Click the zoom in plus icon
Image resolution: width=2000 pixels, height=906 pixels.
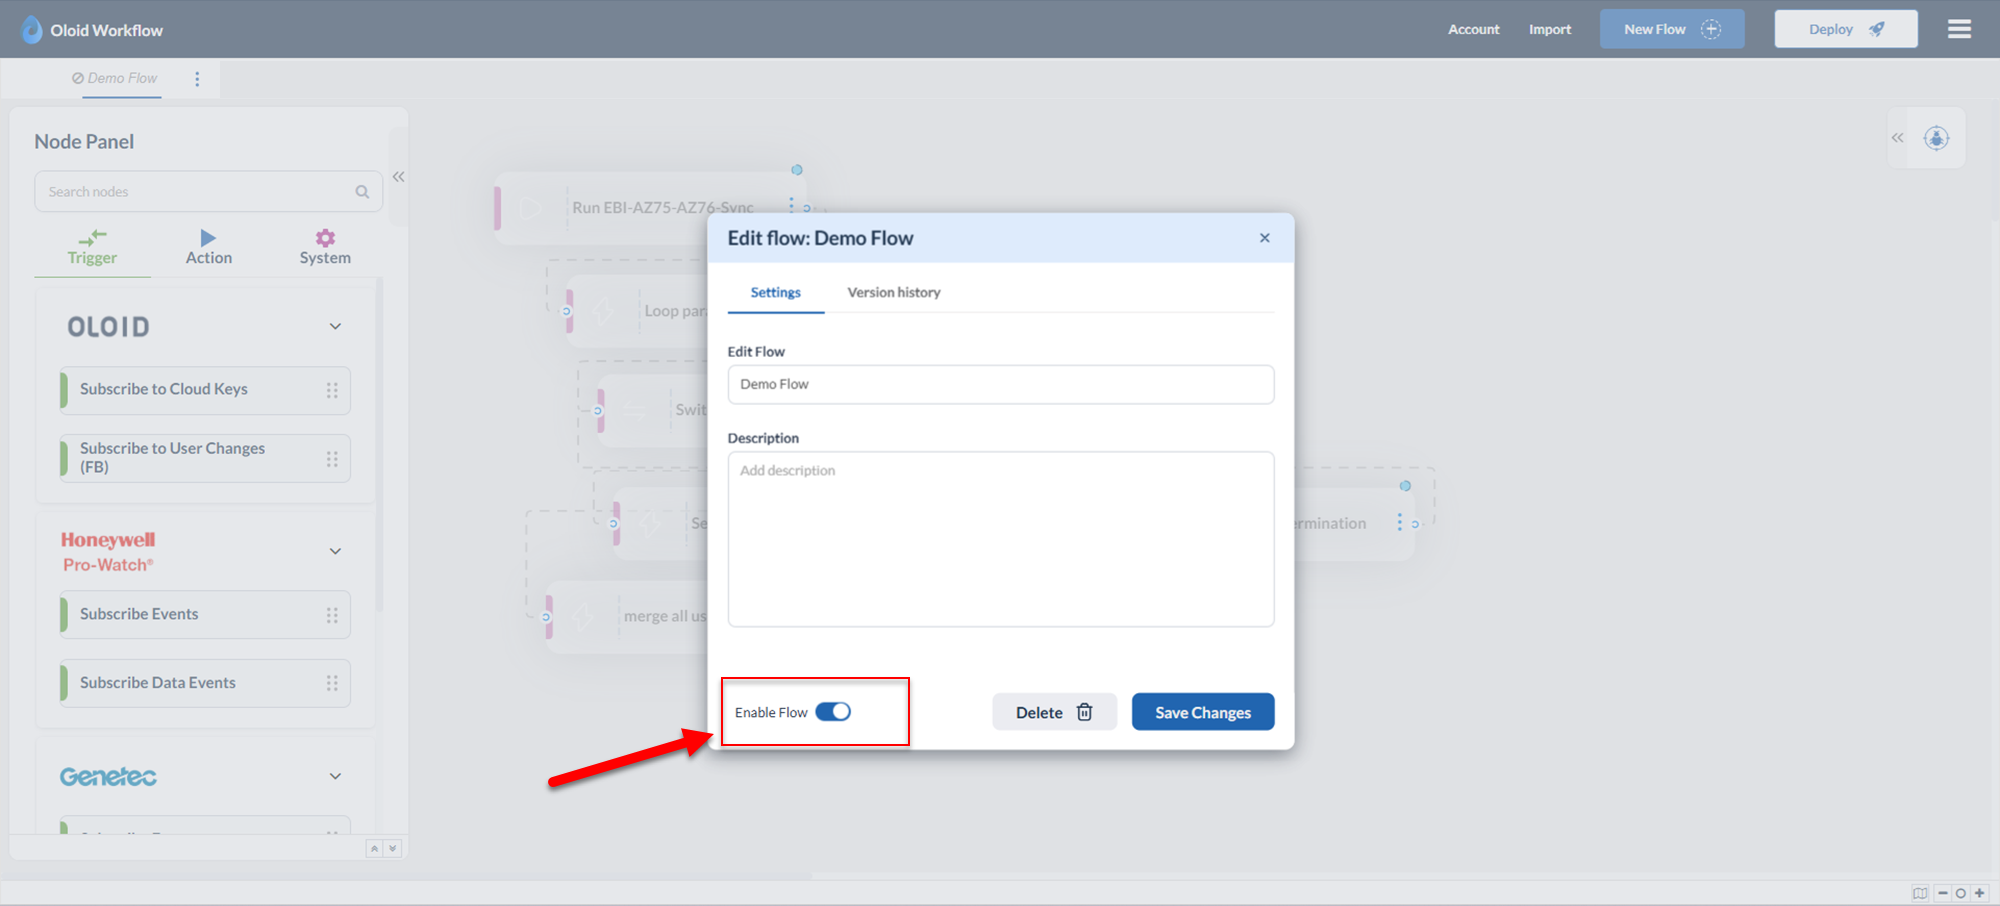1980,893
